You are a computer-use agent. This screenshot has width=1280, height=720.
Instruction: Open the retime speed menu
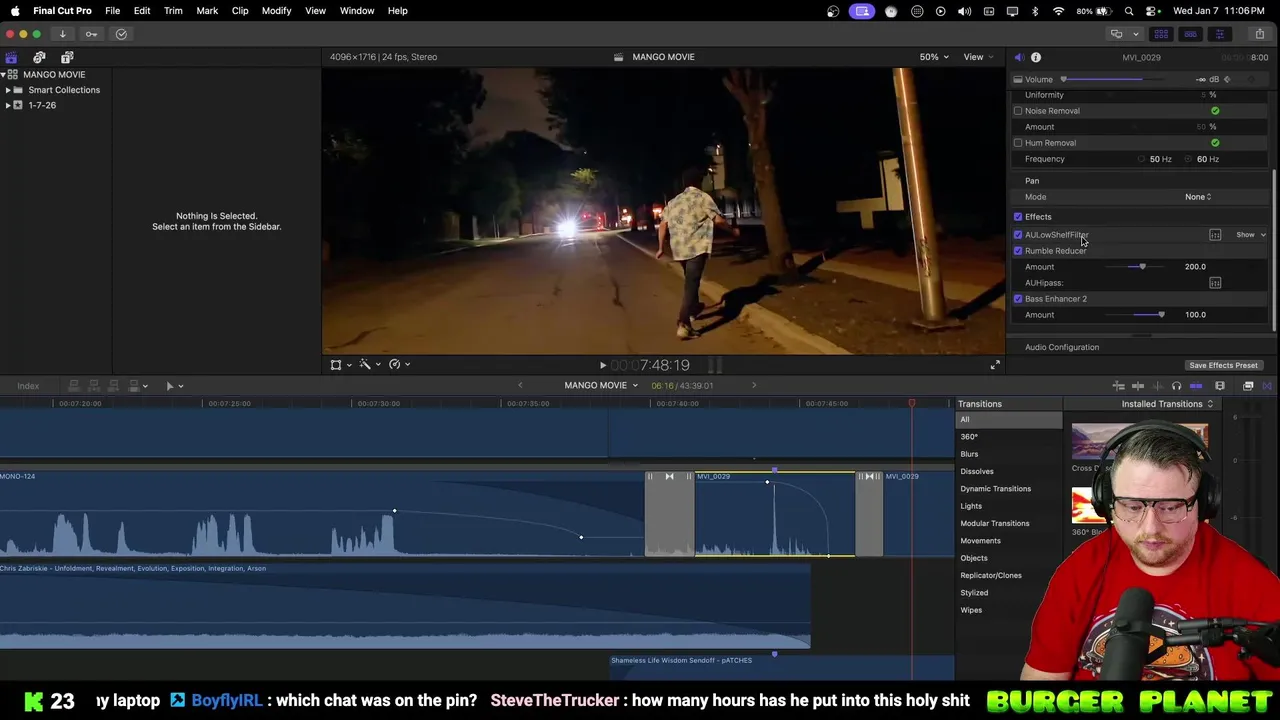point(399,365)
